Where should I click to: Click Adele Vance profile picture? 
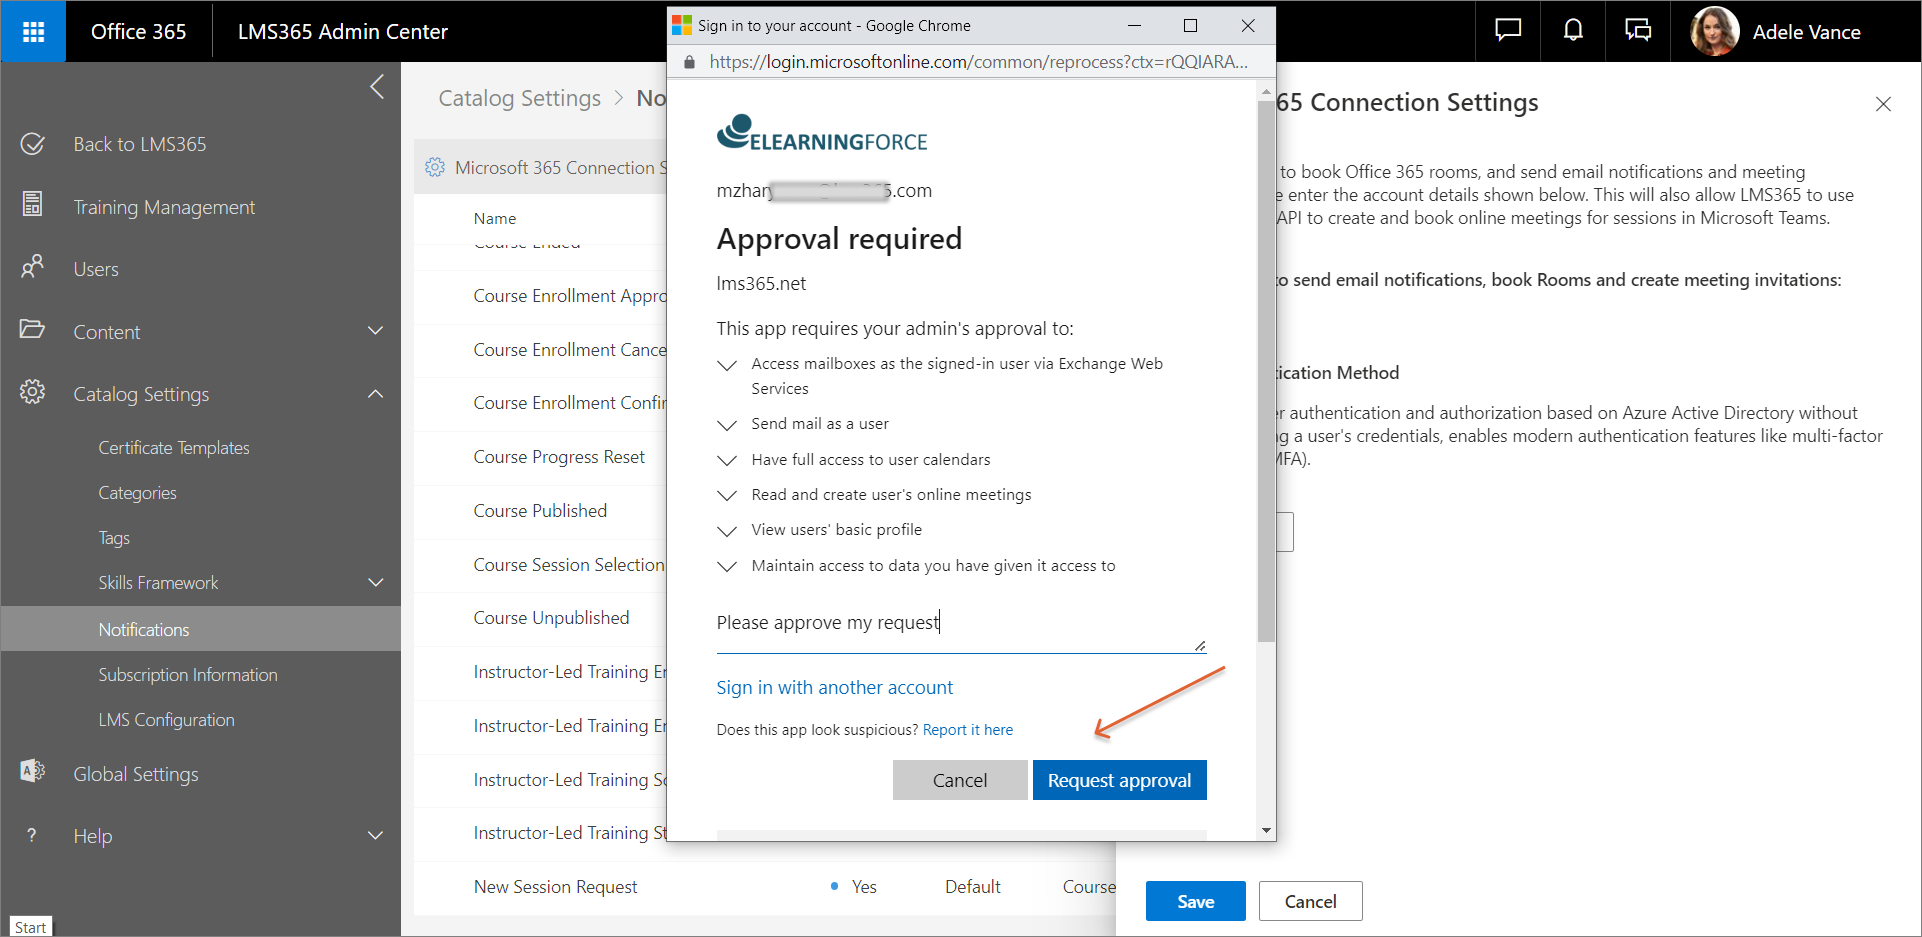click(1714, 32)
